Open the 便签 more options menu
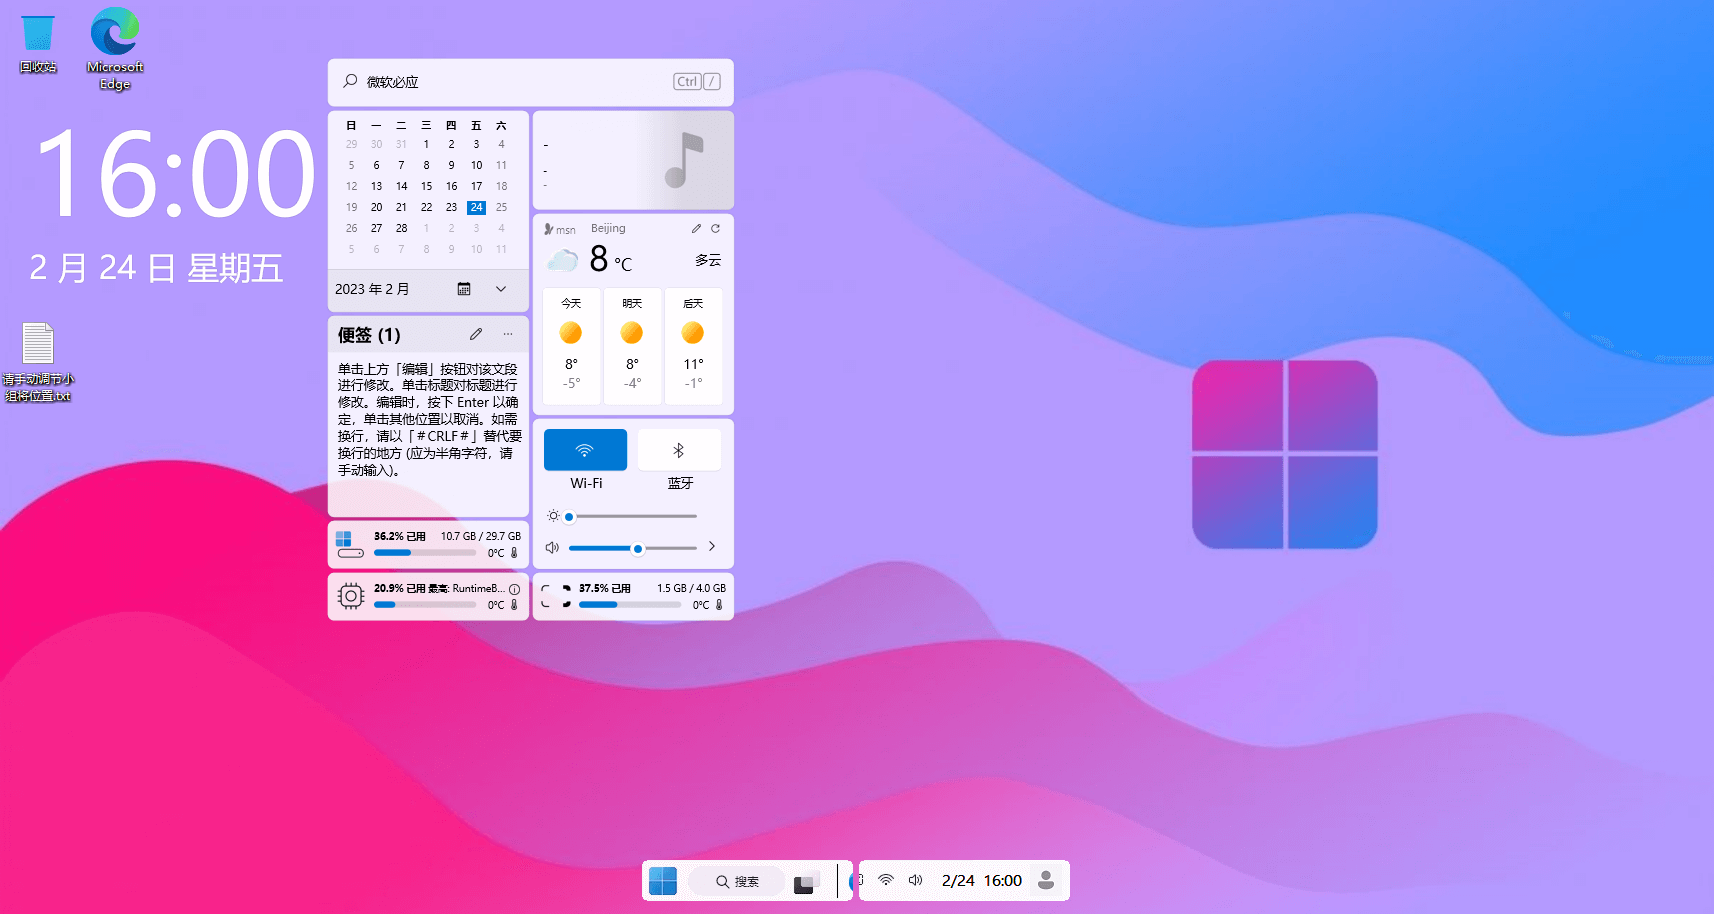This screenshot has height=914, width=1714. 508,334
